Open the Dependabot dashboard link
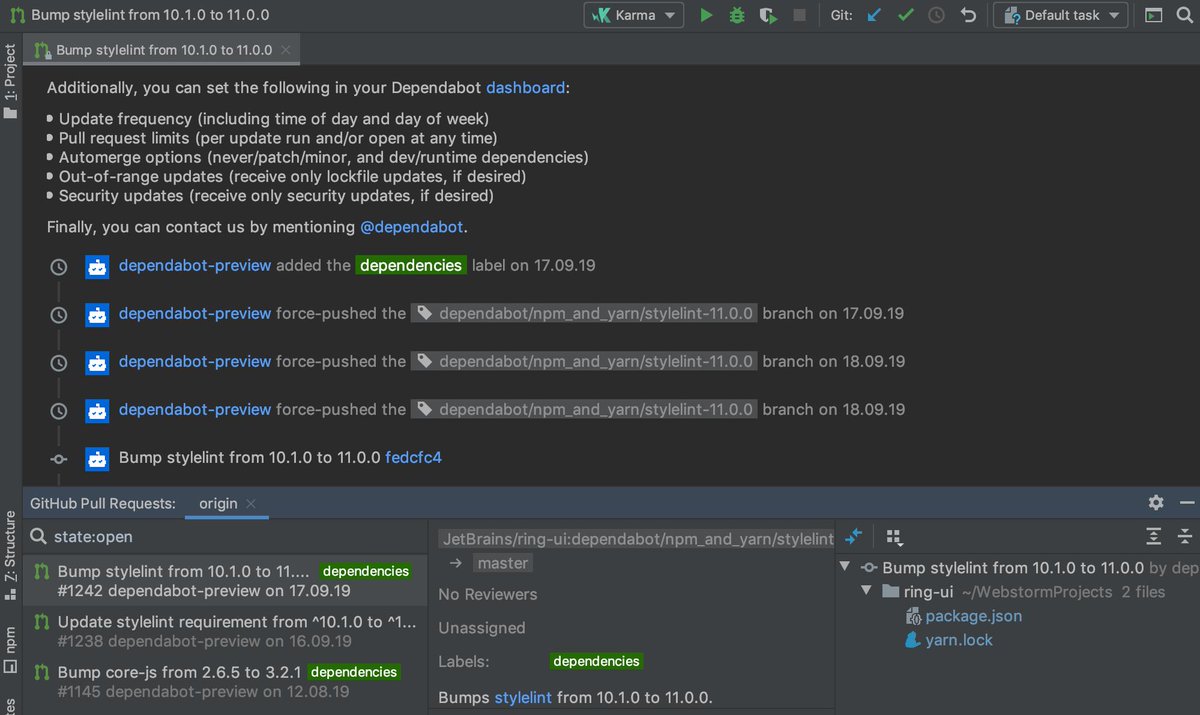1200x715 pixels. coord(526,88)
